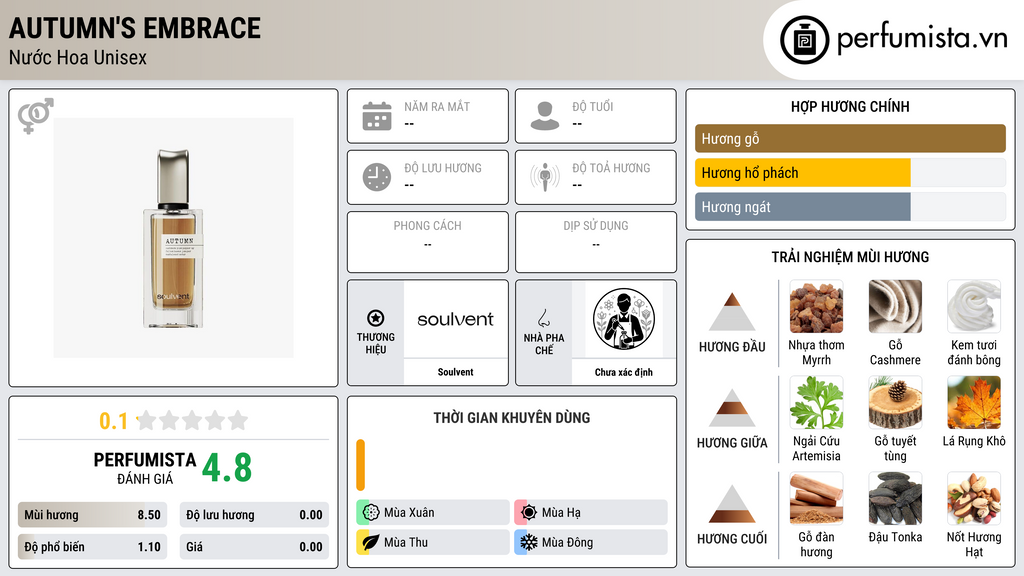Click the clock icon for Độ Lưu Hương
The width and height of the screenshot is (1024, 576).
[x=377, y=177]
